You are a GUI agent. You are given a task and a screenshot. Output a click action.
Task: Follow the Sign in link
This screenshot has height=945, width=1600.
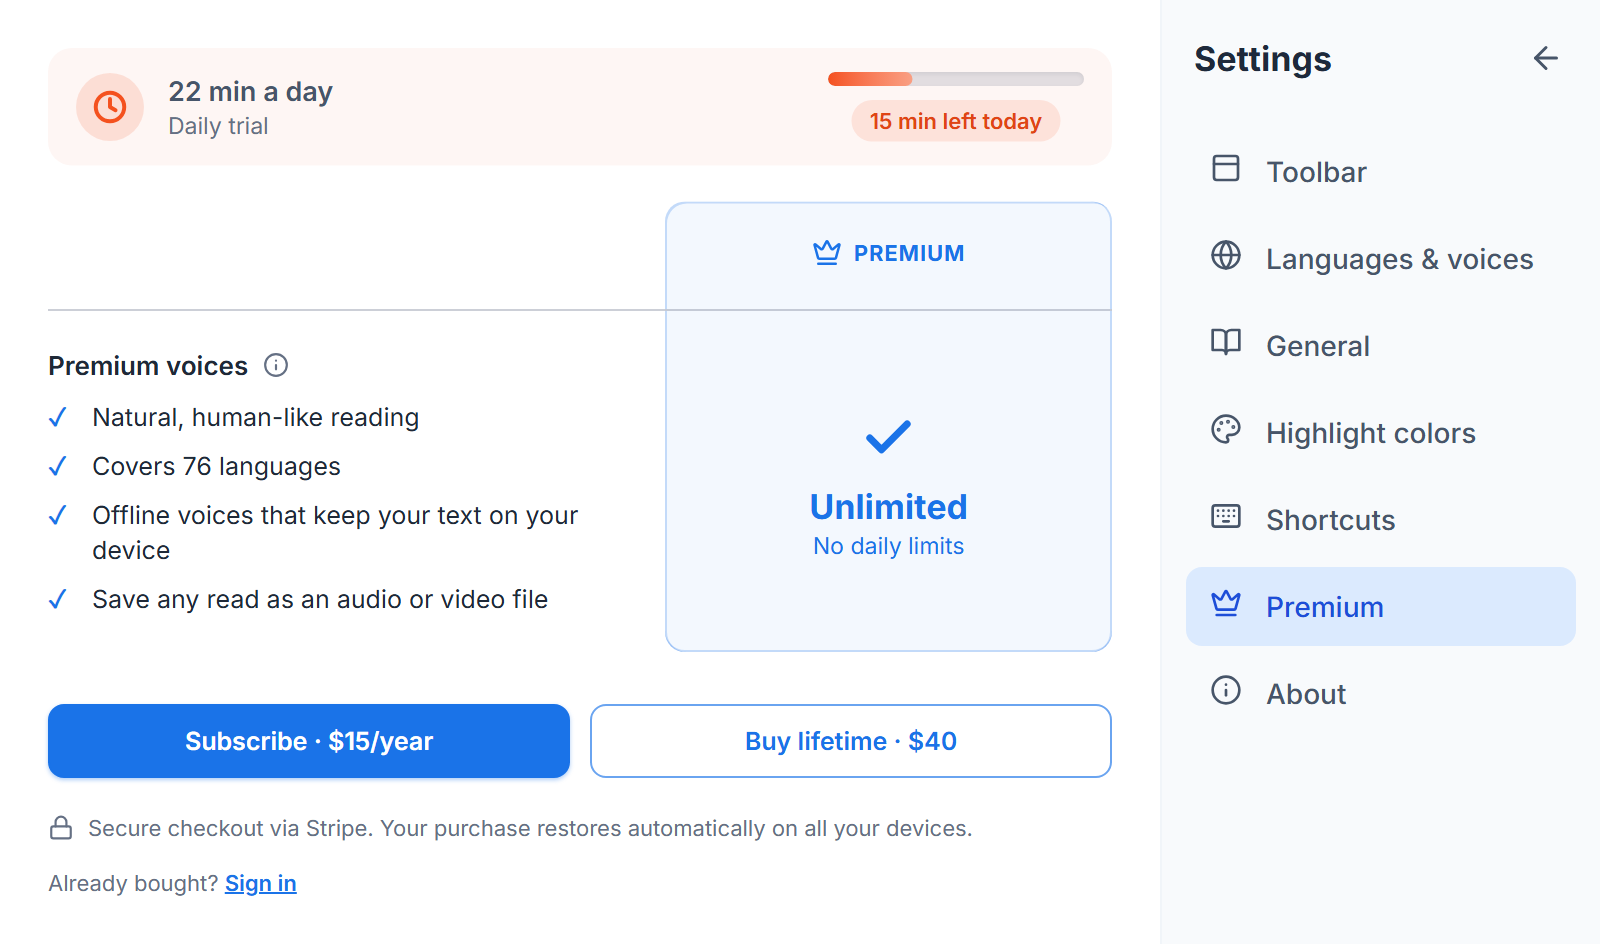coord(261,883)
